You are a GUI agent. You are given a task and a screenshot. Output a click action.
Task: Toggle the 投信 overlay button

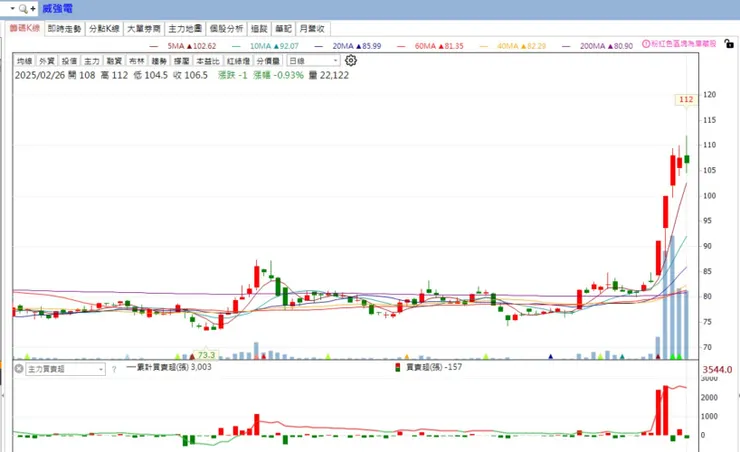tap(69, 61)
